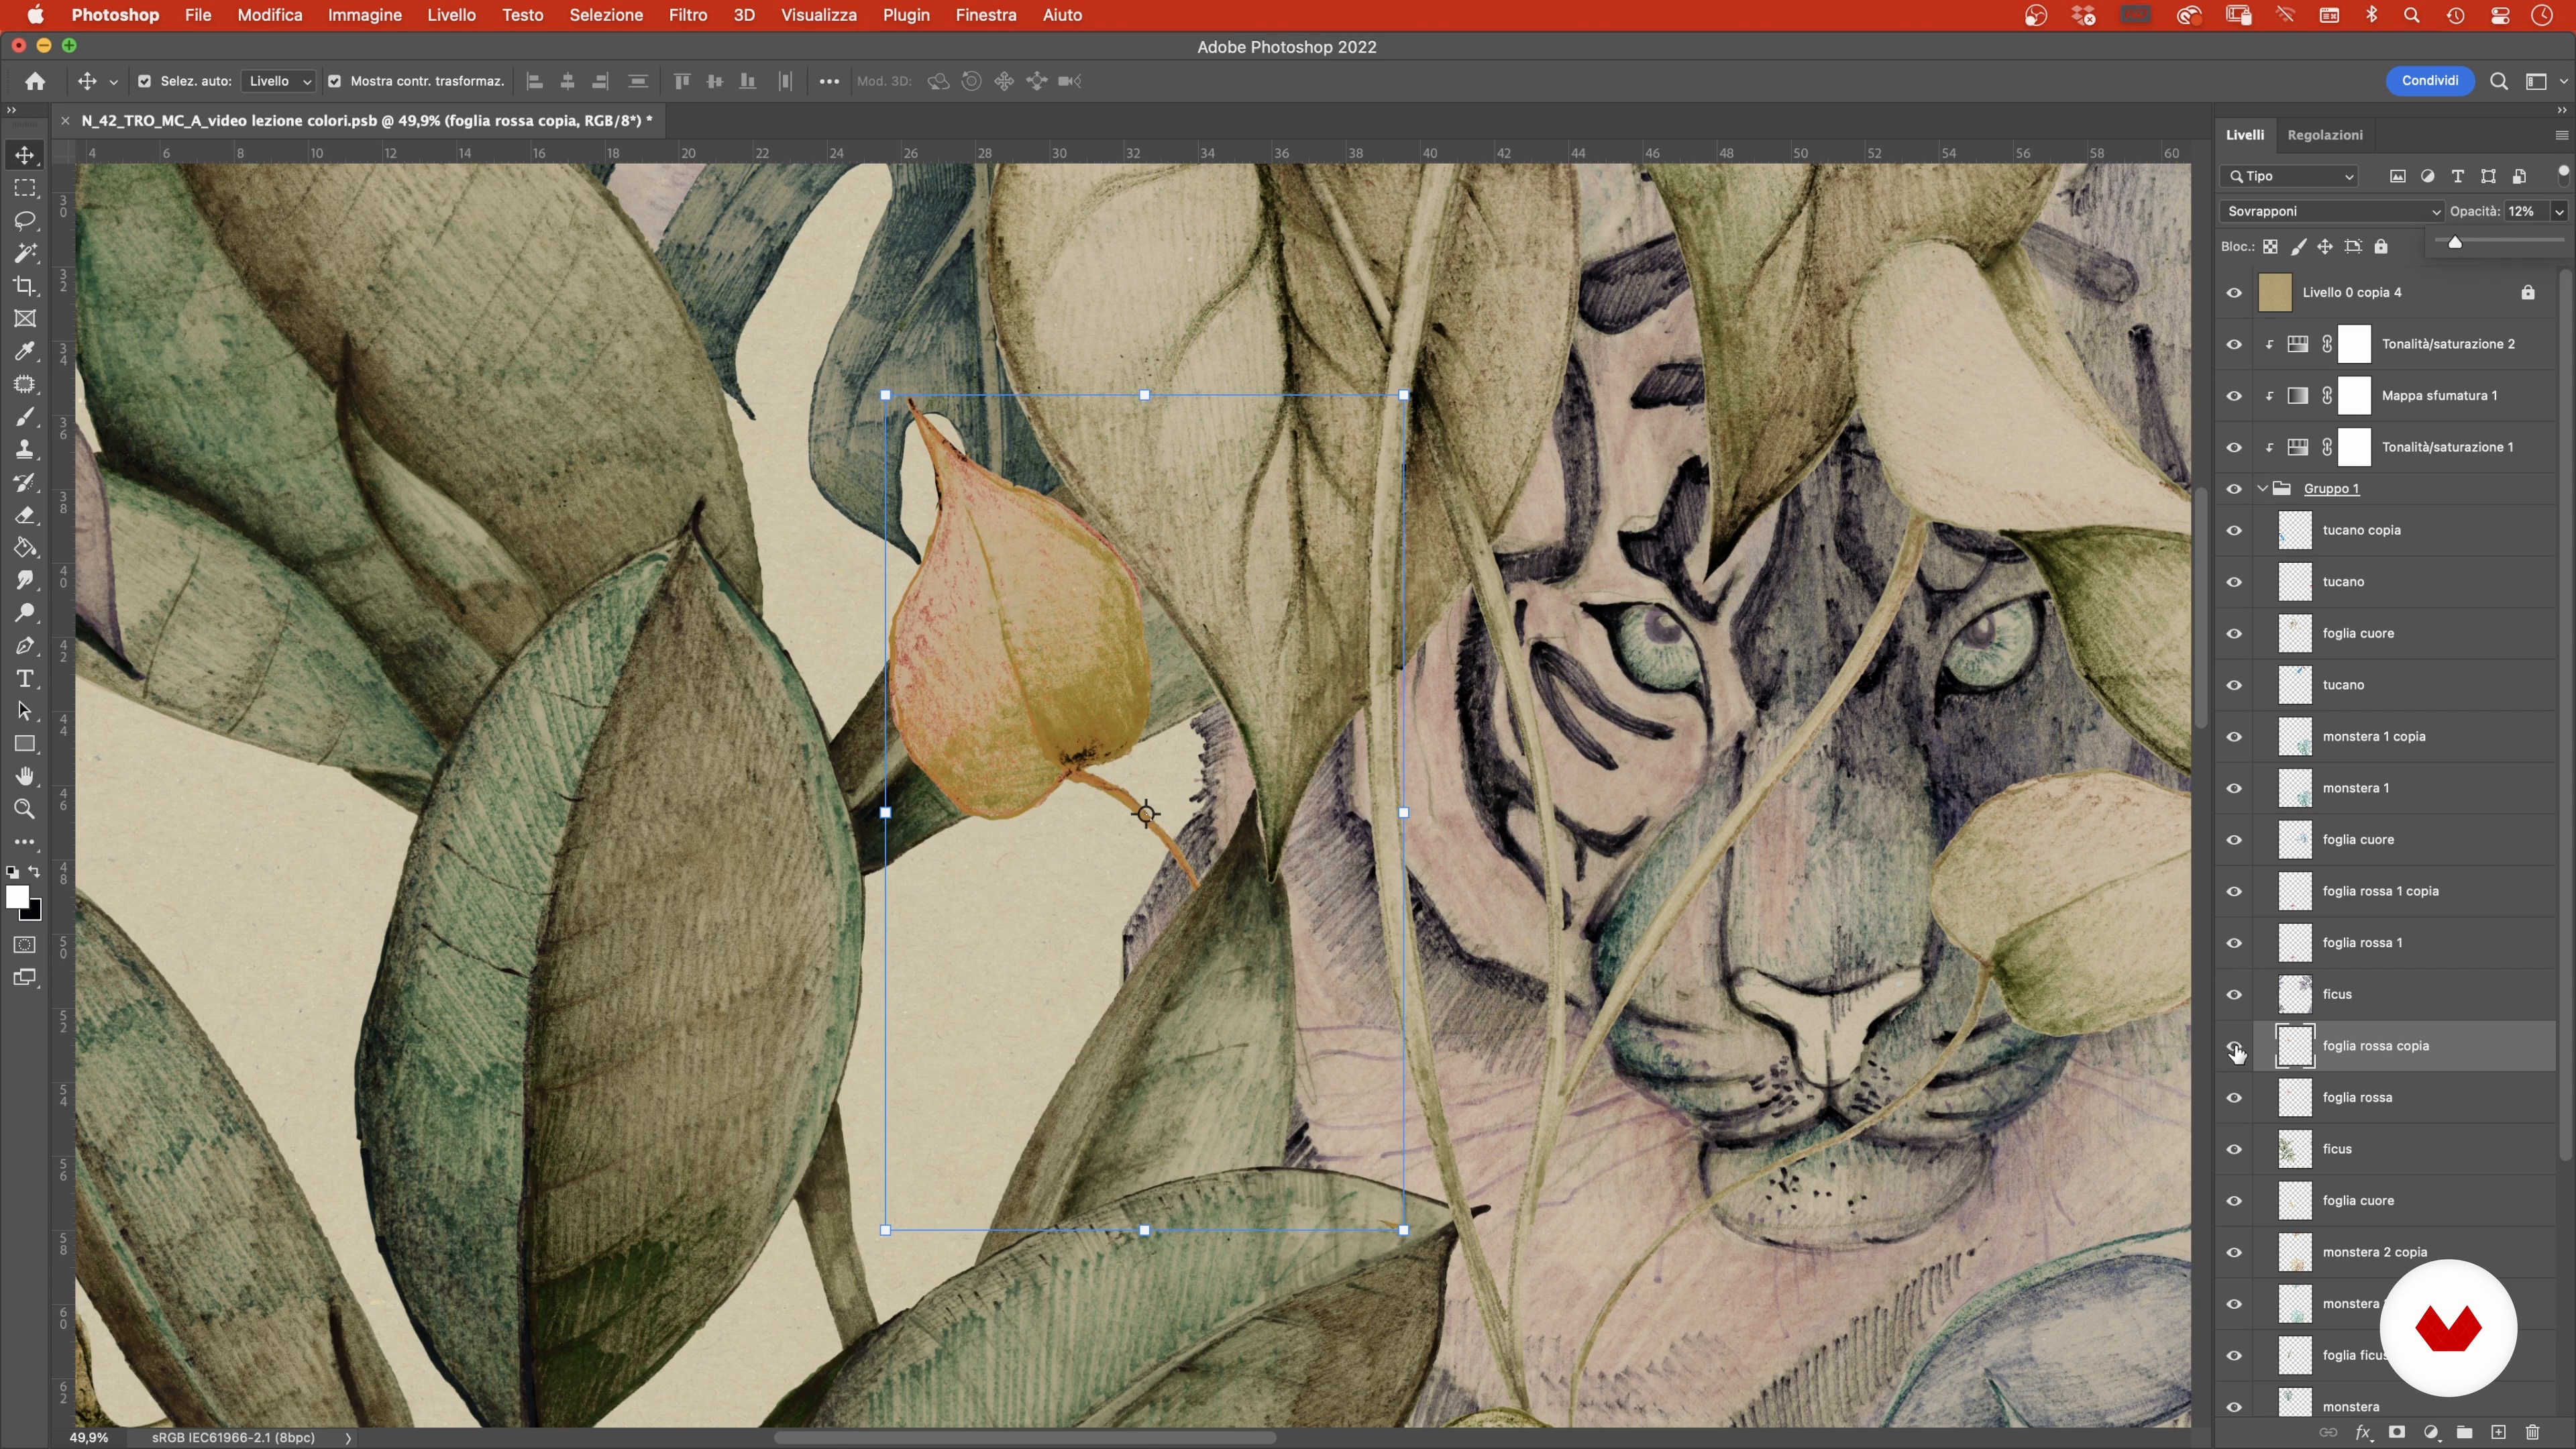This screenshot has height=1449, width=2576.
Task: Select the Crop tool
Action: click(x=25, y=286)
